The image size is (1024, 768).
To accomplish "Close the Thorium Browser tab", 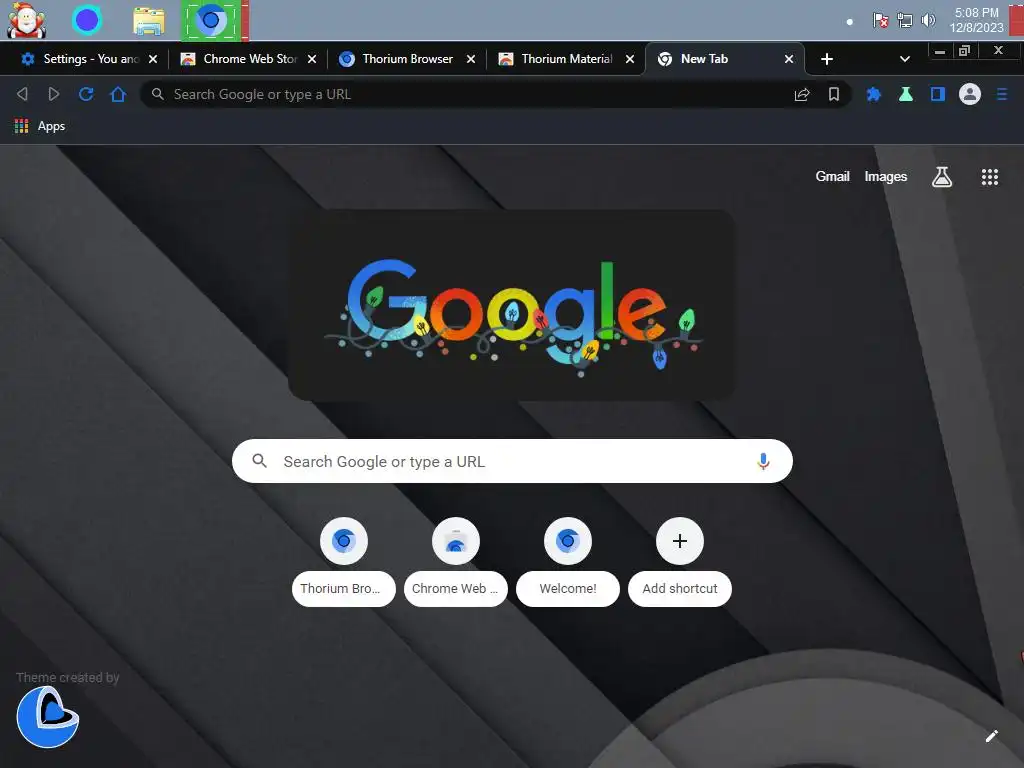I will (x=471, y=59).
